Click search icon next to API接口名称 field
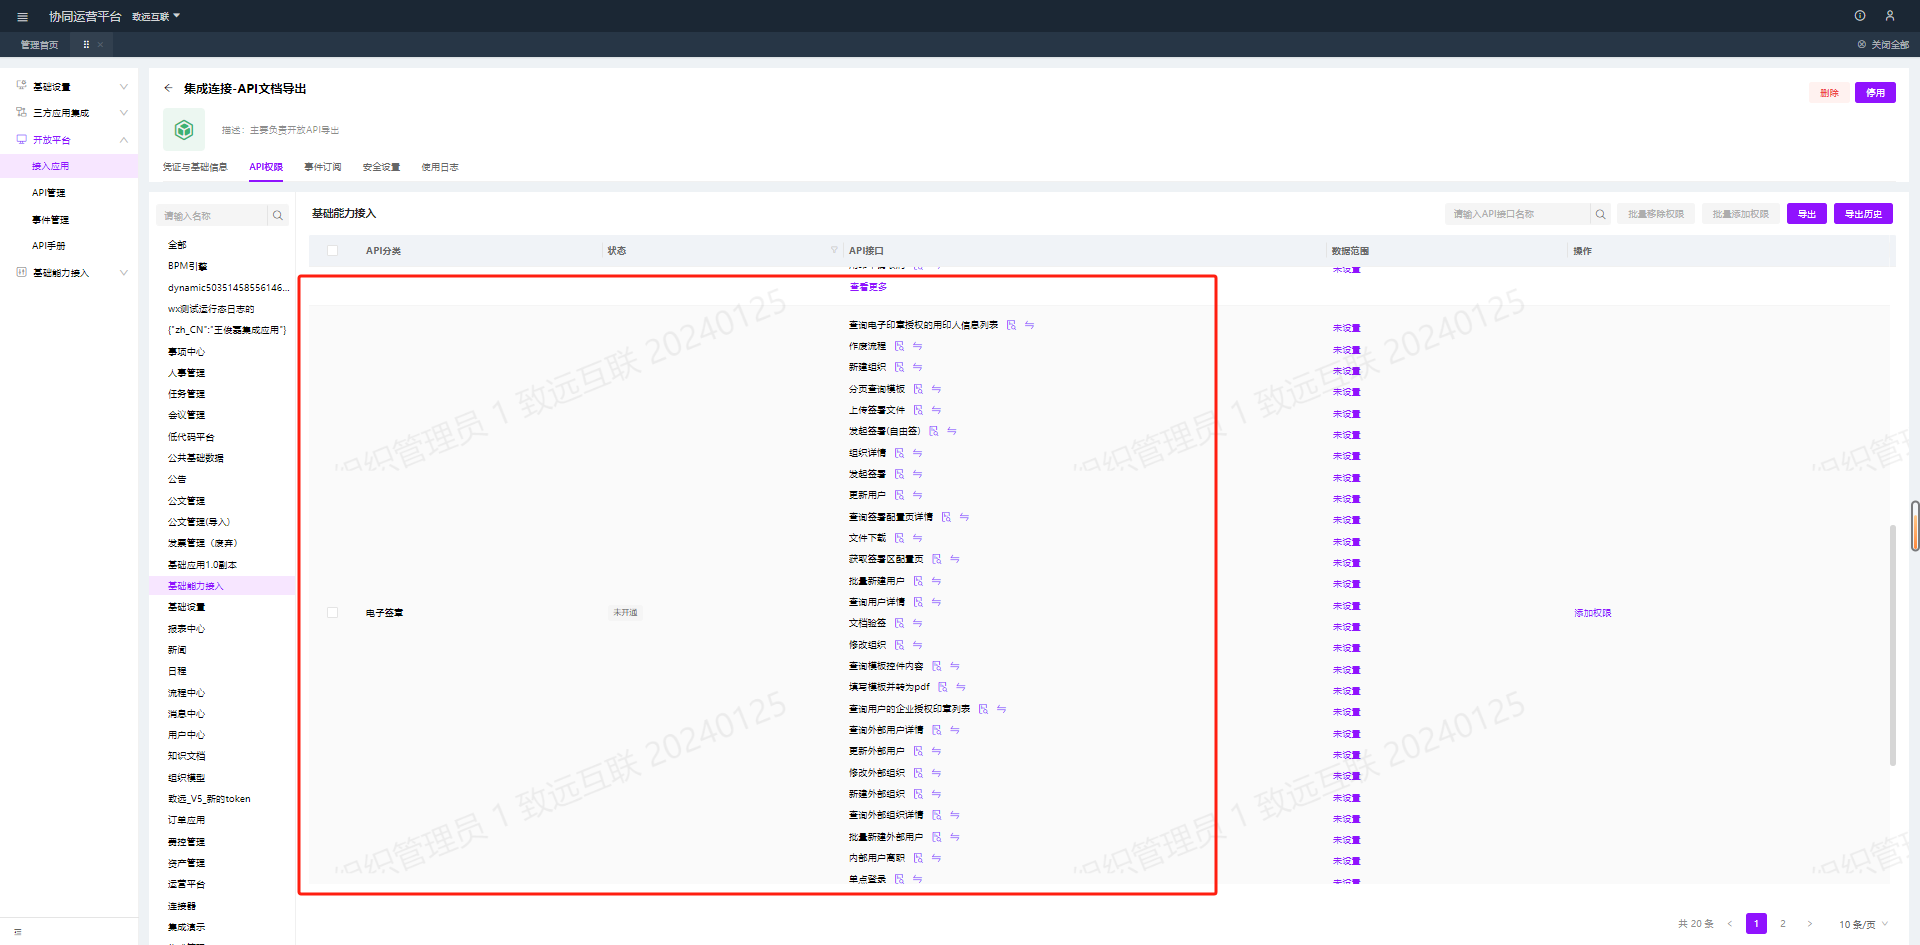The width and height of the screenshot is (1920, 945). [1600, 214]
